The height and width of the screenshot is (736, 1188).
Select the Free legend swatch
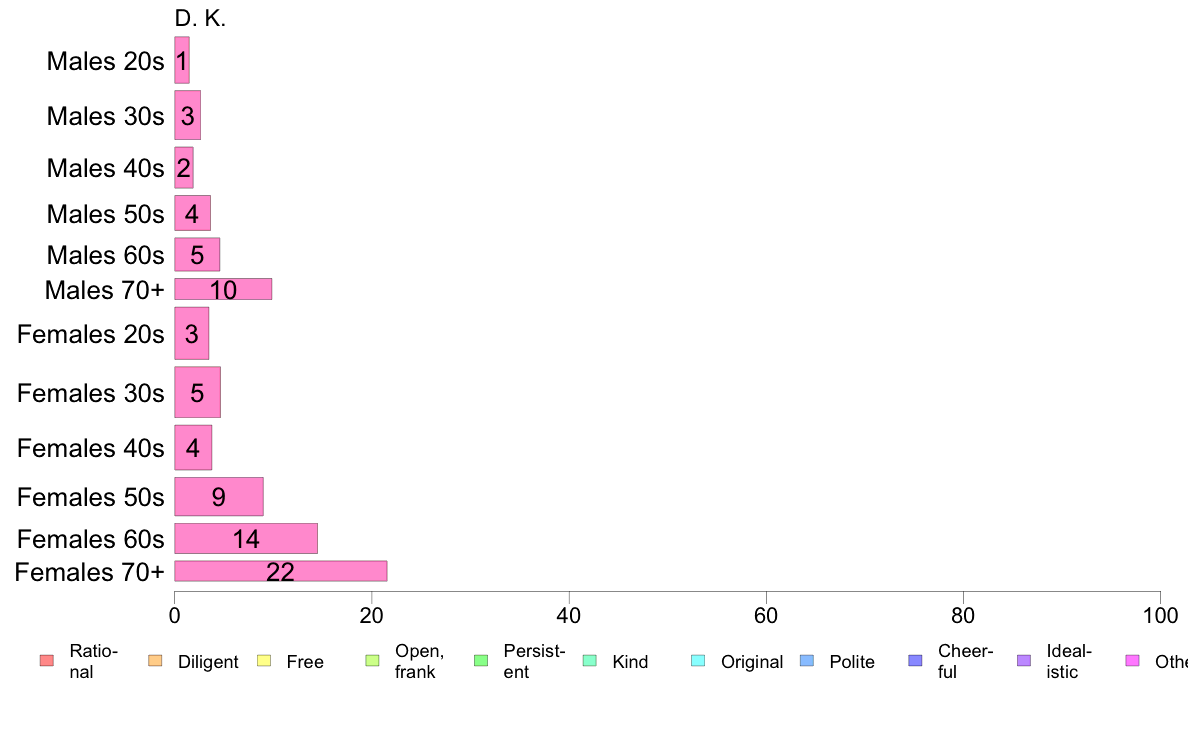pyautogui.click(x=264, y=661)
